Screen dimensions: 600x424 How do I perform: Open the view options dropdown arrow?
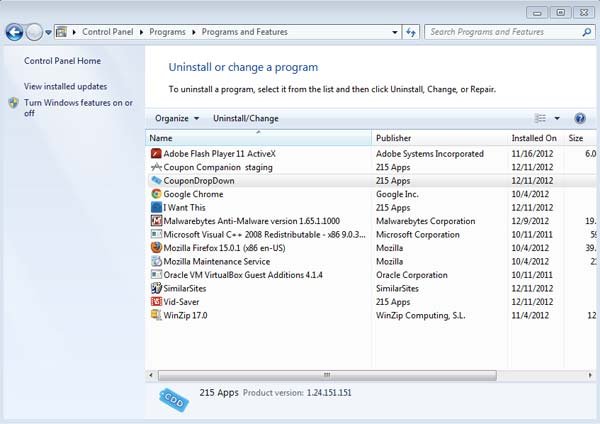(557, 119)
